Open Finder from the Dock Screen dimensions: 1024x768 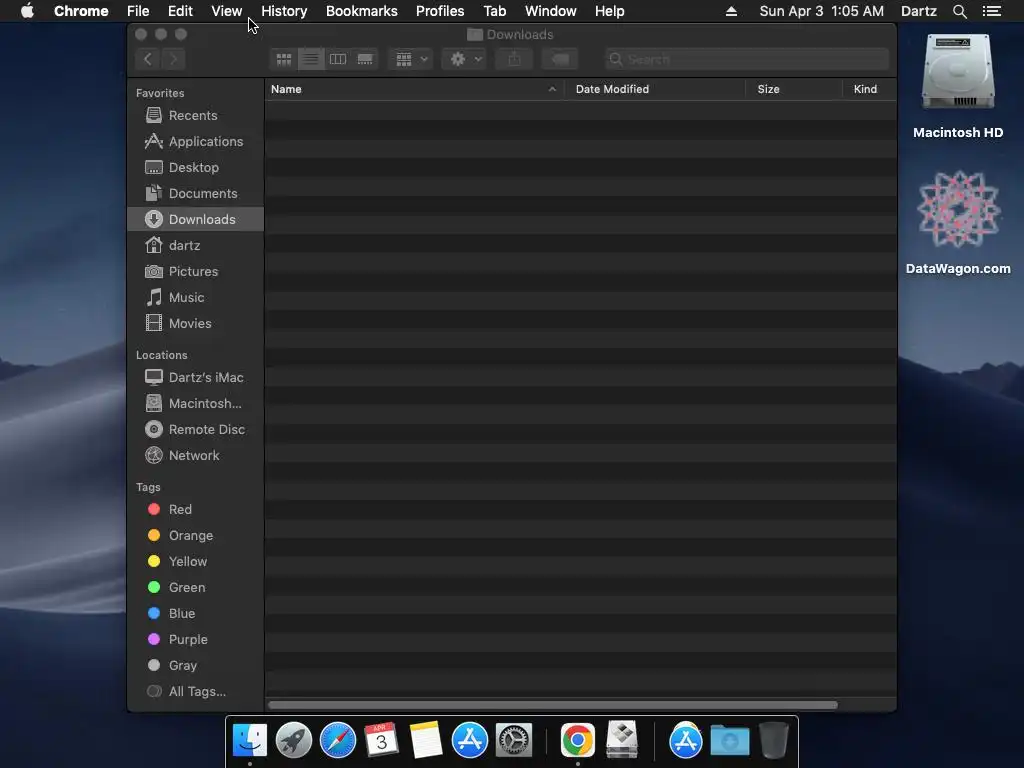[249, 741]
